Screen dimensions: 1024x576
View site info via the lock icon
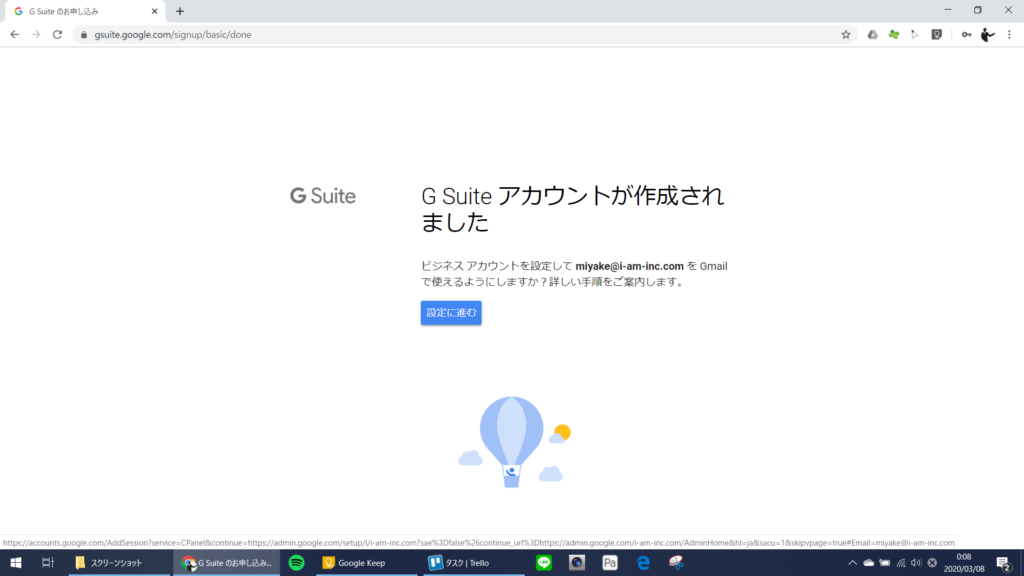(x=84, y=35)
